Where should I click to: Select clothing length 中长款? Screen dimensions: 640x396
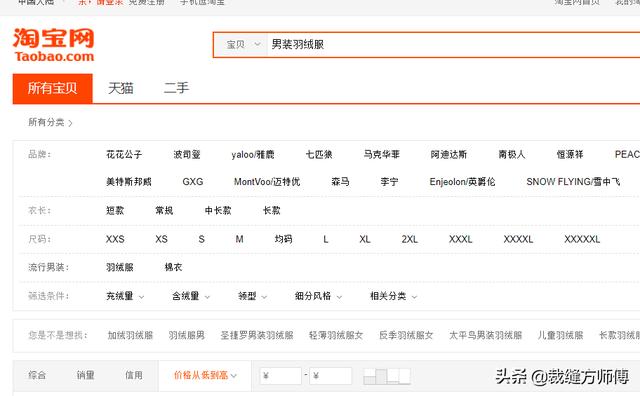[218, 211]
